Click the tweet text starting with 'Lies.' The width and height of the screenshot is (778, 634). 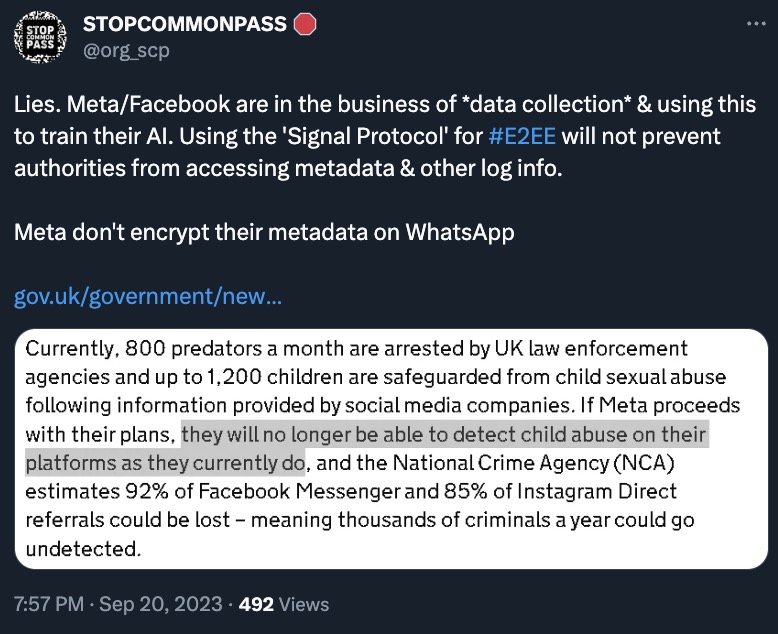click(x=385, y=136)
